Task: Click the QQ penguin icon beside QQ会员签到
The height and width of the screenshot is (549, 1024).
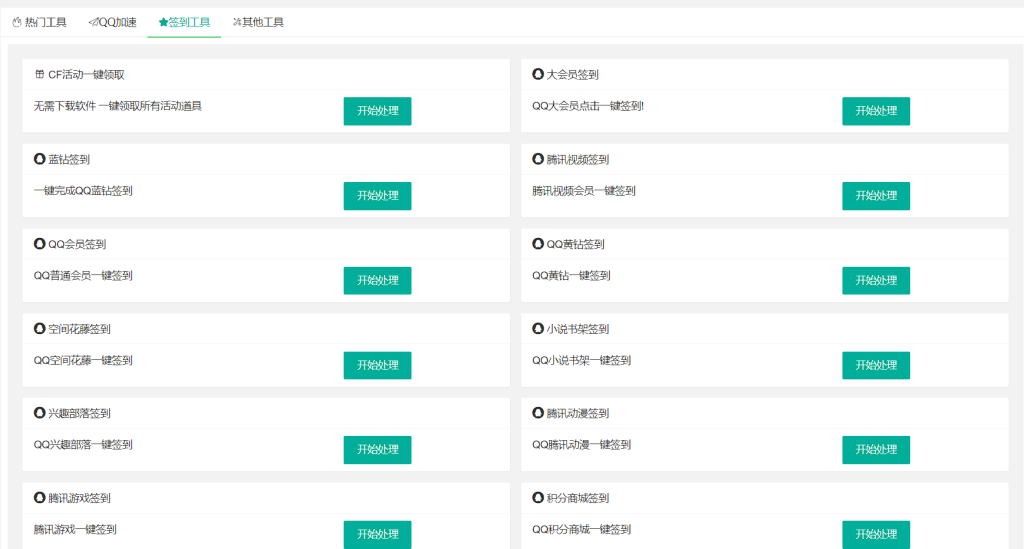Action: pyautogui.click(x=39, y=243)
